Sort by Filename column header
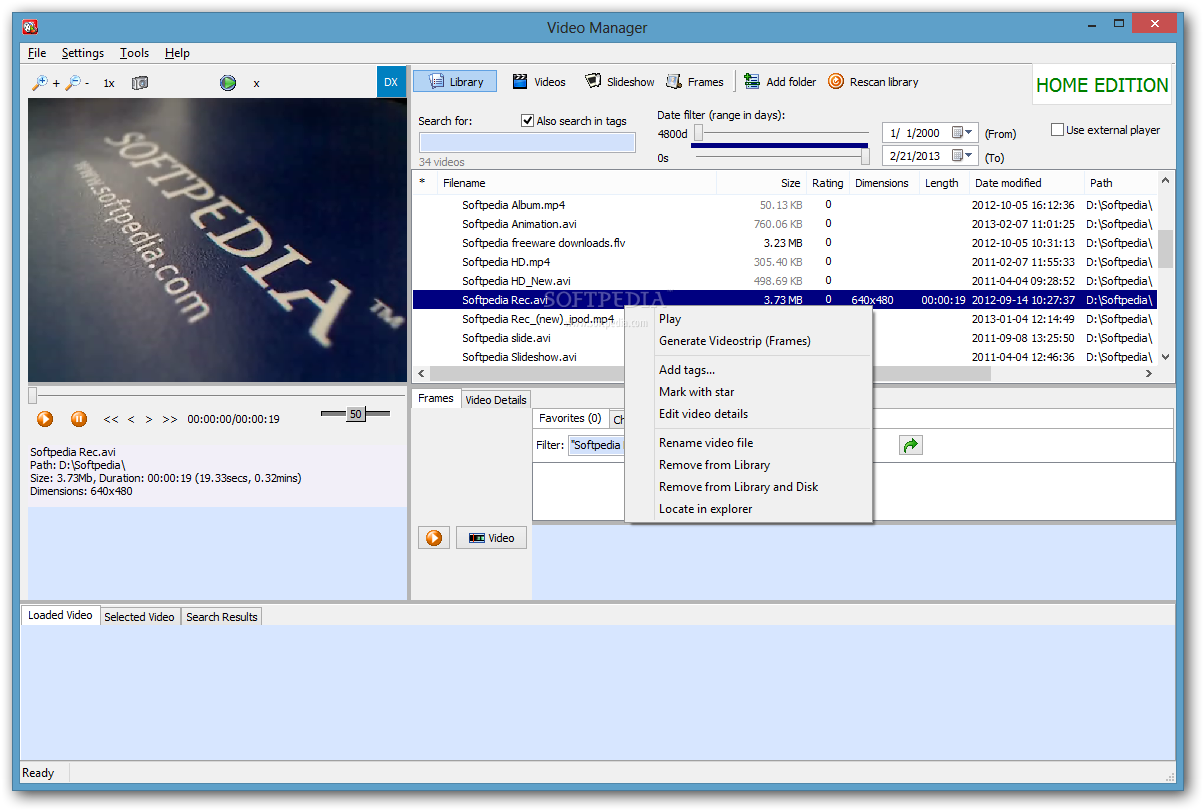The width and height of the screenshot is (1204, 811). click(x=575, y=183)
